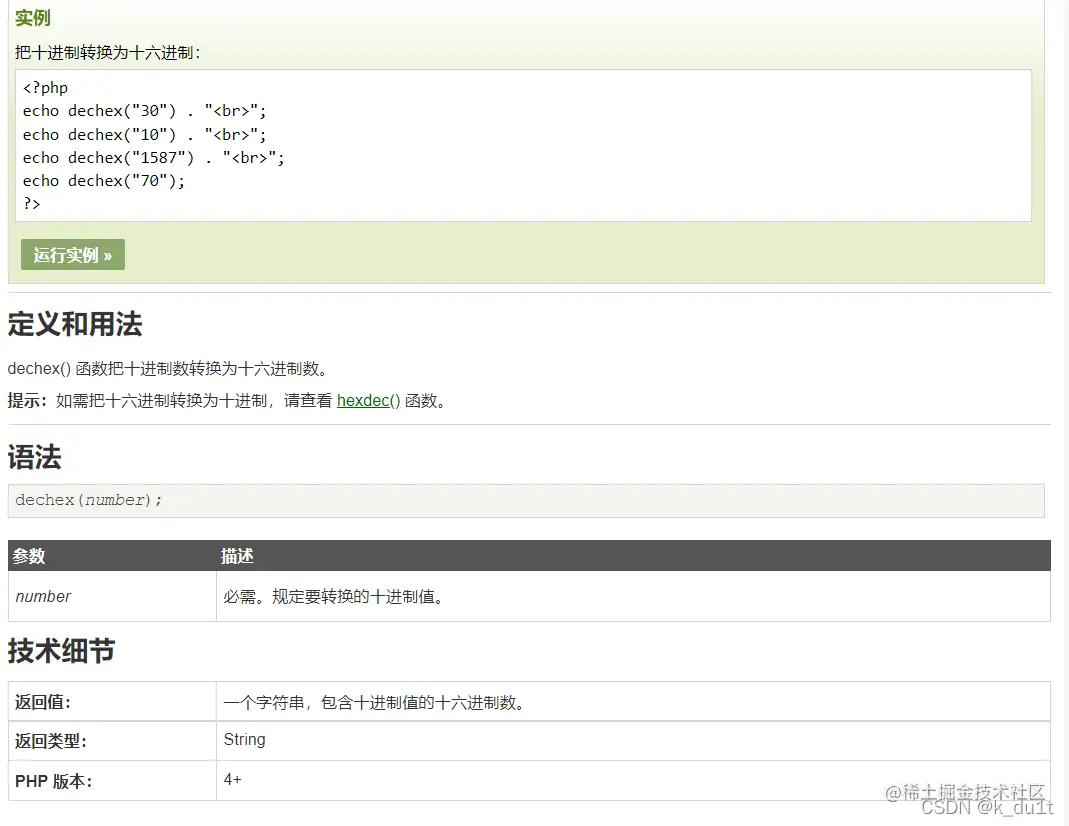Click the 语法 heading

point(35,457)
